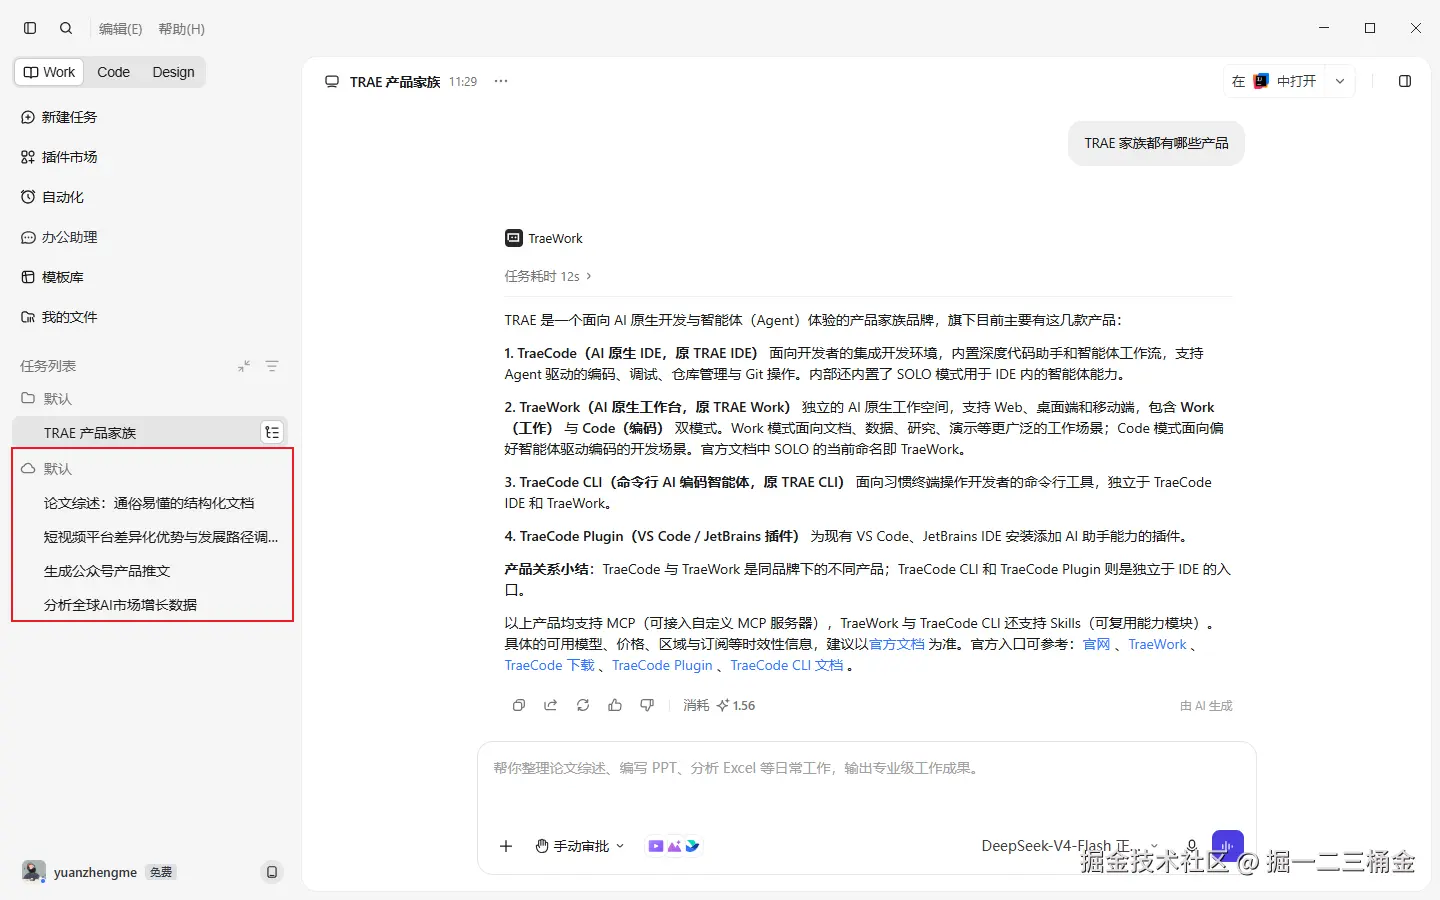Open the DeepSeek-V4-Flash model selector
This screenshot has height=900, width=1440.
pyautogui.click(x=1070, y=846)
